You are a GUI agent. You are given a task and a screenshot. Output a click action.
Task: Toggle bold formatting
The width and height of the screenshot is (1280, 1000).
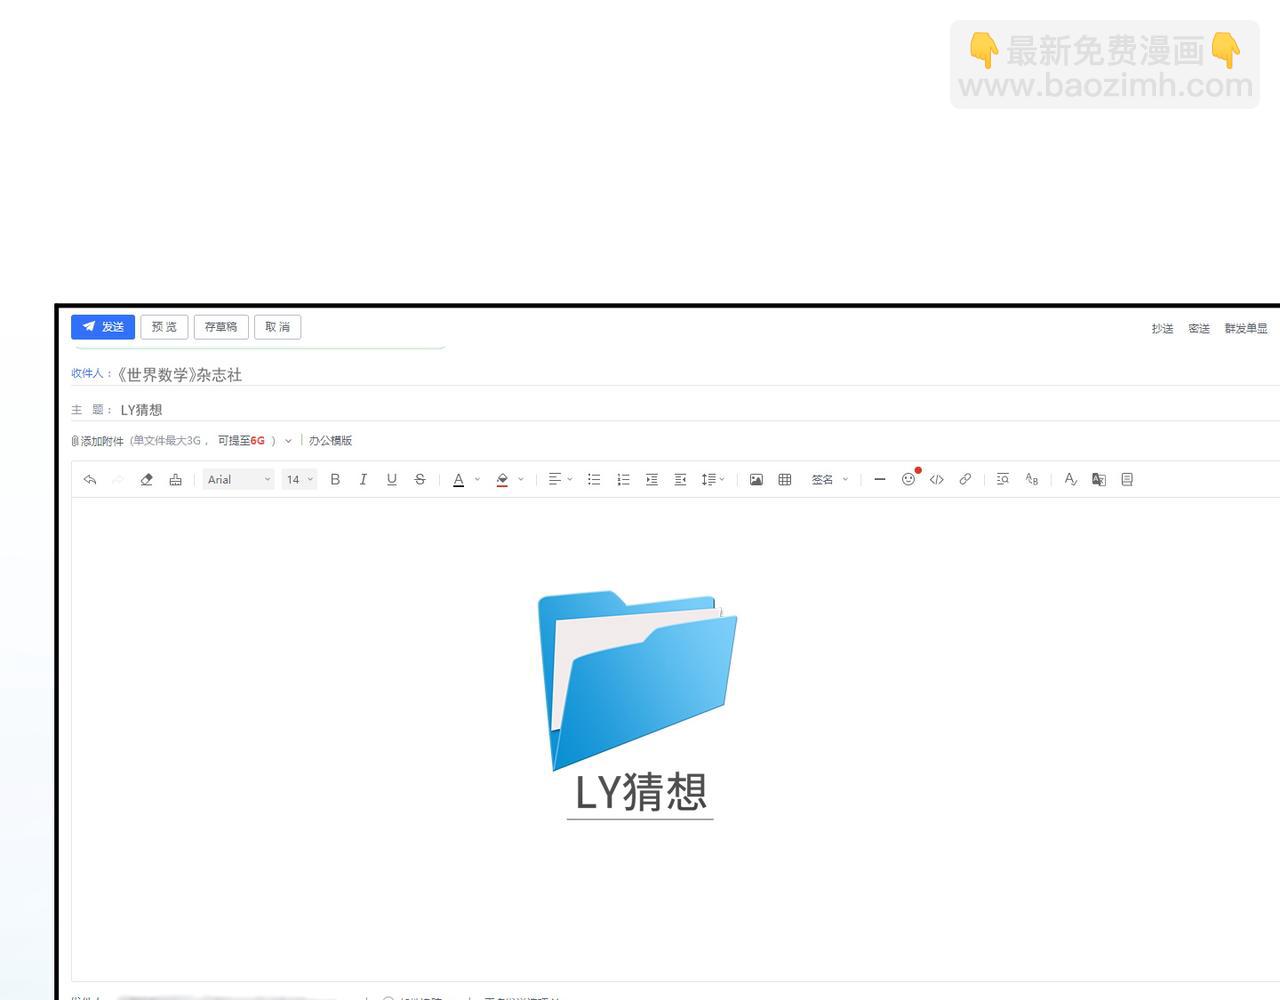click(x=335, y=480)
